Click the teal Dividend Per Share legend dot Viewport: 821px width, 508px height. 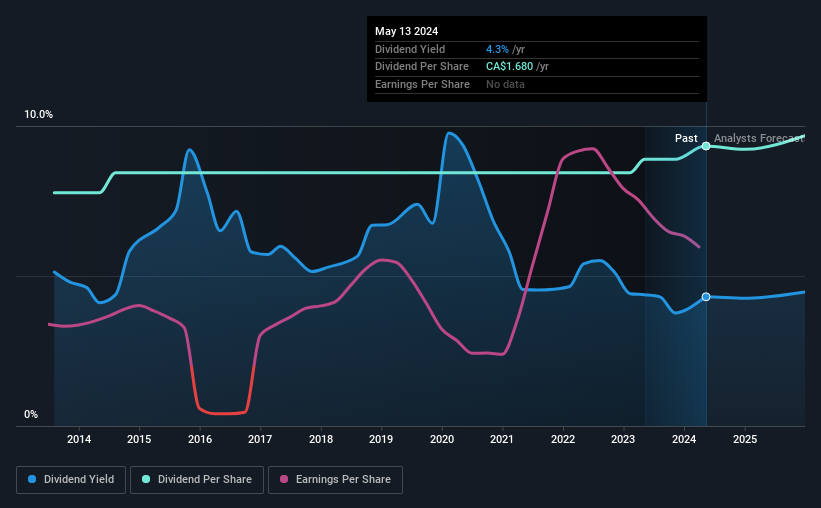(x=146, y=479)
